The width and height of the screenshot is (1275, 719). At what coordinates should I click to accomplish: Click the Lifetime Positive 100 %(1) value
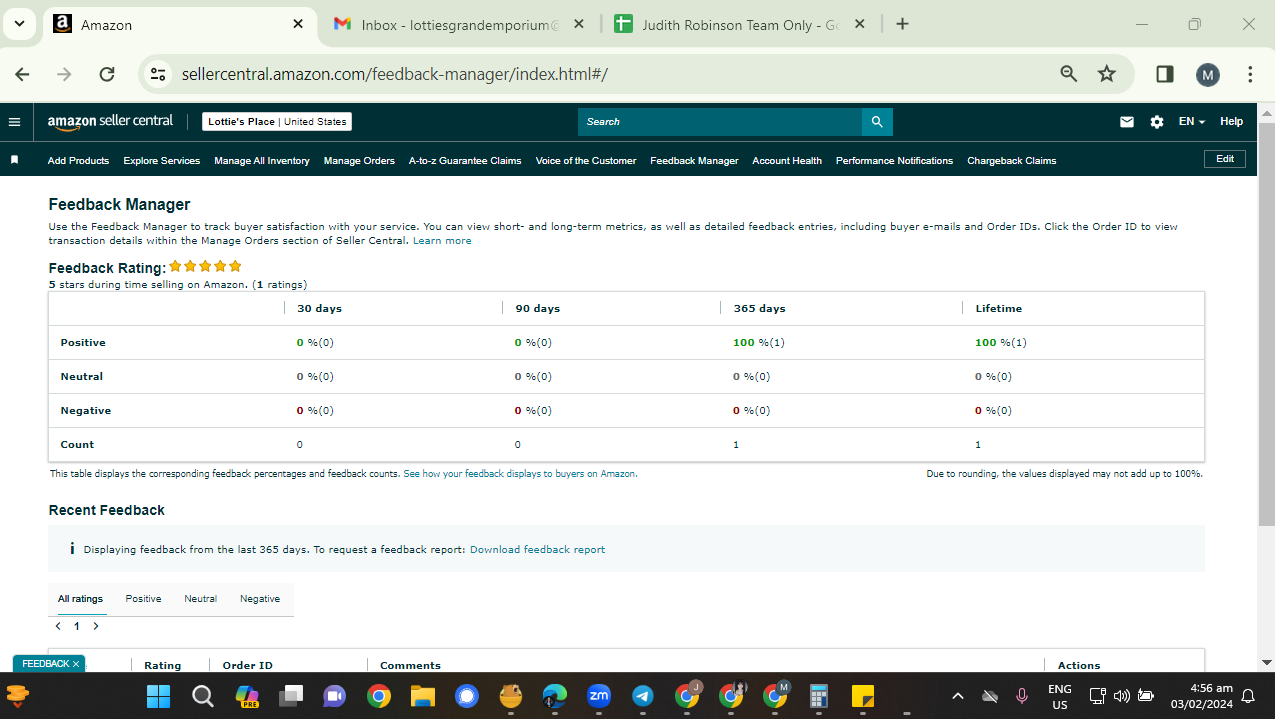pyautogui.click(x=1001, y=343)
